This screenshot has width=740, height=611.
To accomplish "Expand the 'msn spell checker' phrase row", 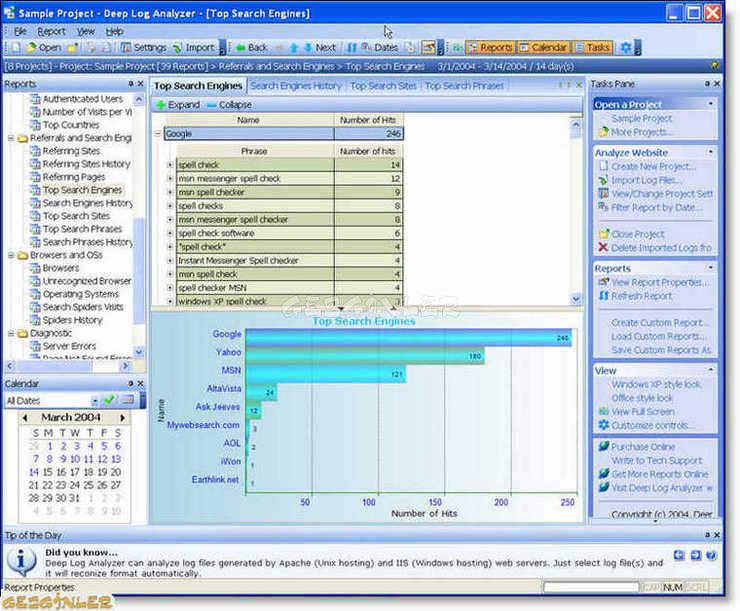I will 170,193.
